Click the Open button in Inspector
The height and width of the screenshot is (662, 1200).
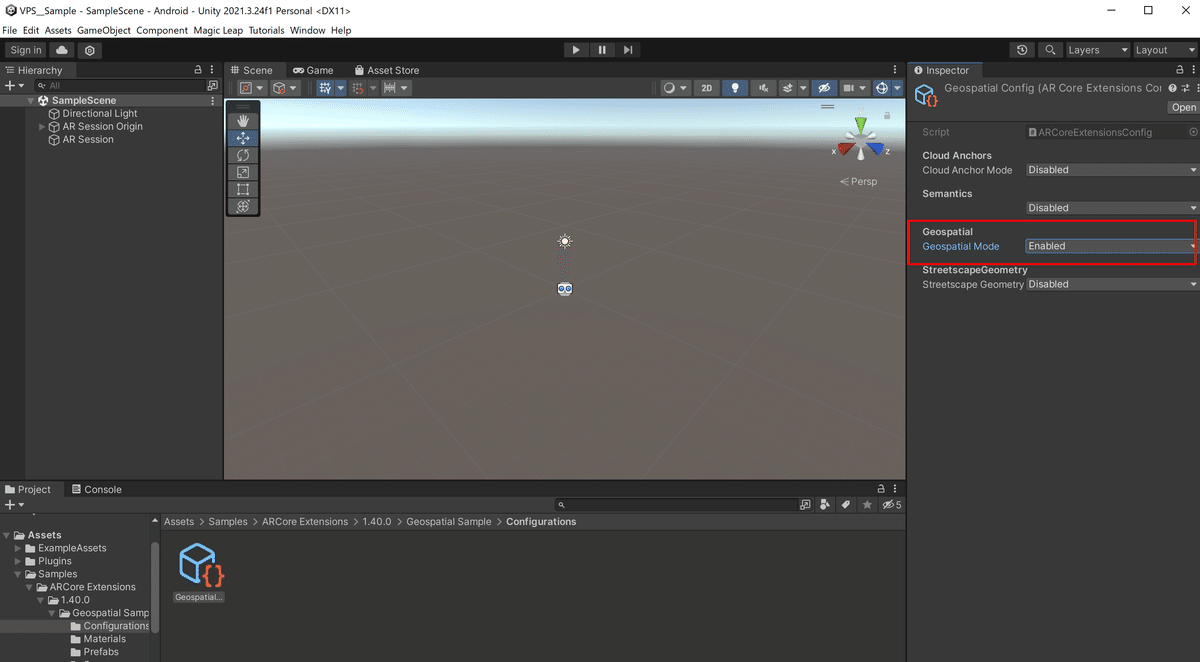click(1183, 107)
